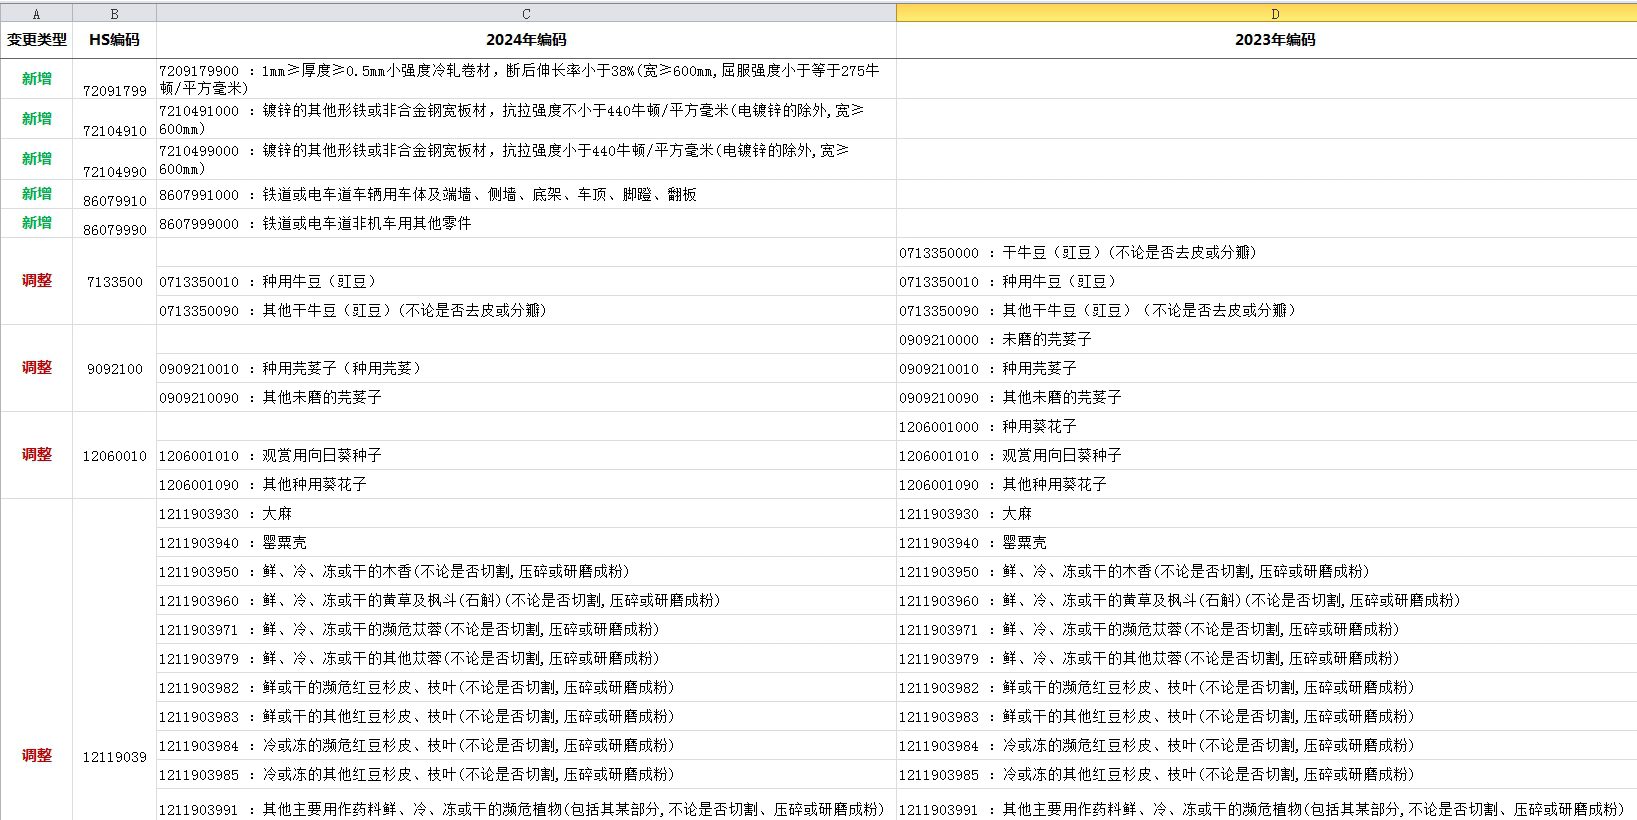Select the column A header
The width and height of the screenshot is (1637, 820).
click(x=36, y=14)
